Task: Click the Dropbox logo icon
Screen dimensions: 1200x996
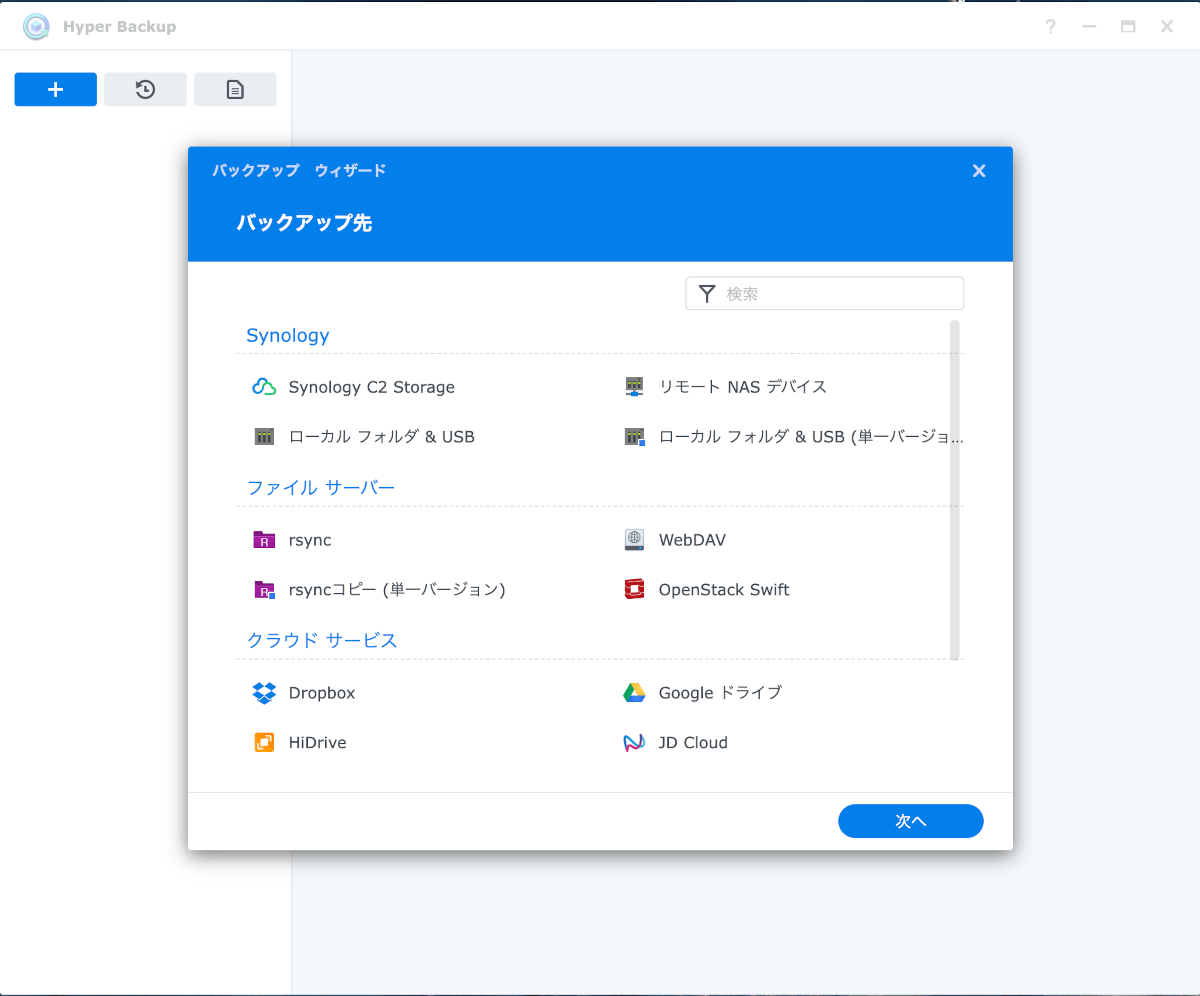Action: coord(264,693)
